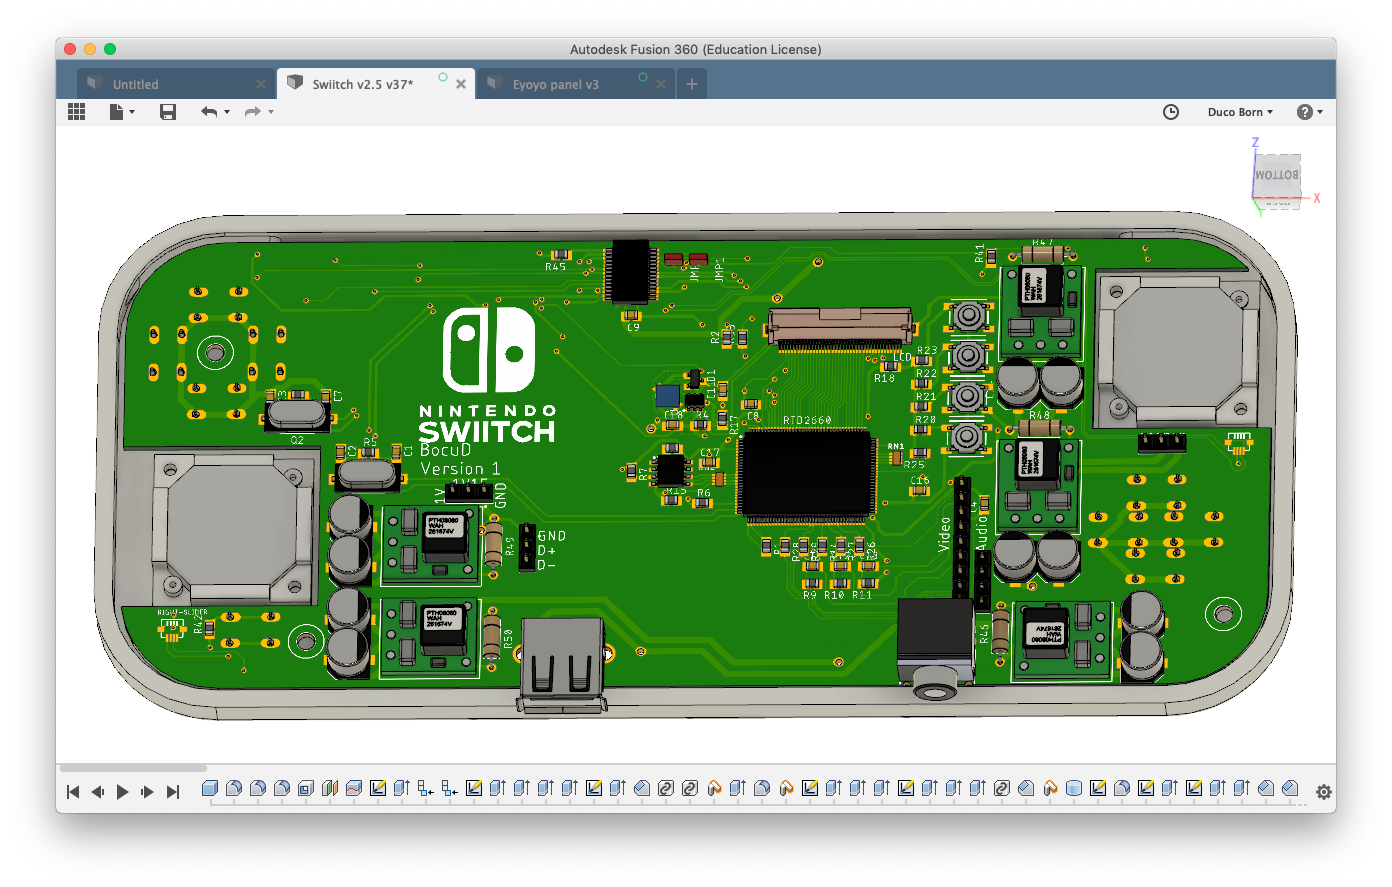Image resolution: width=1392 pixels, height=887 pixels.
Task: Select the first fillet feature after the box
Action: pos(234,788)
